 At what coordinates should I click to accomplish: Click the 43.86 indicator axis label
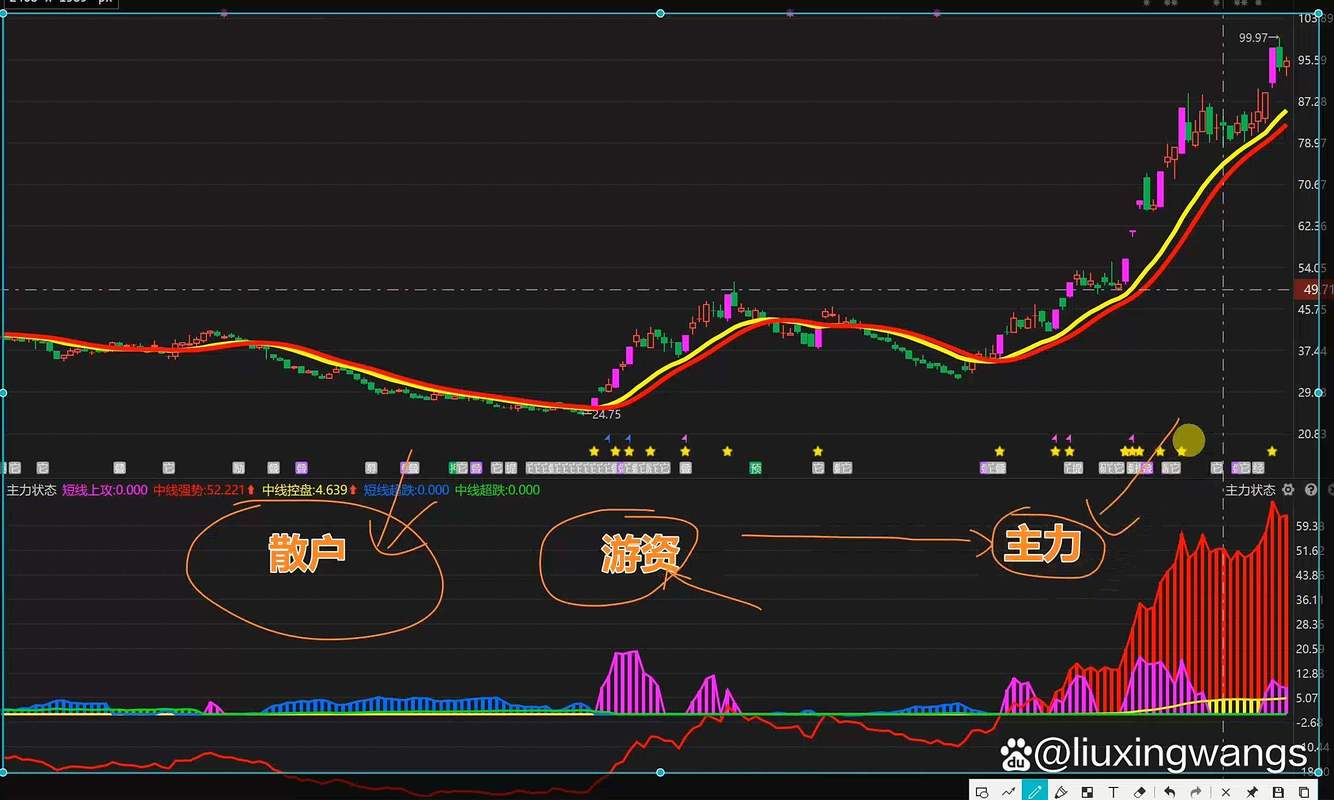pyautogui.click(x=1310, y=576)
